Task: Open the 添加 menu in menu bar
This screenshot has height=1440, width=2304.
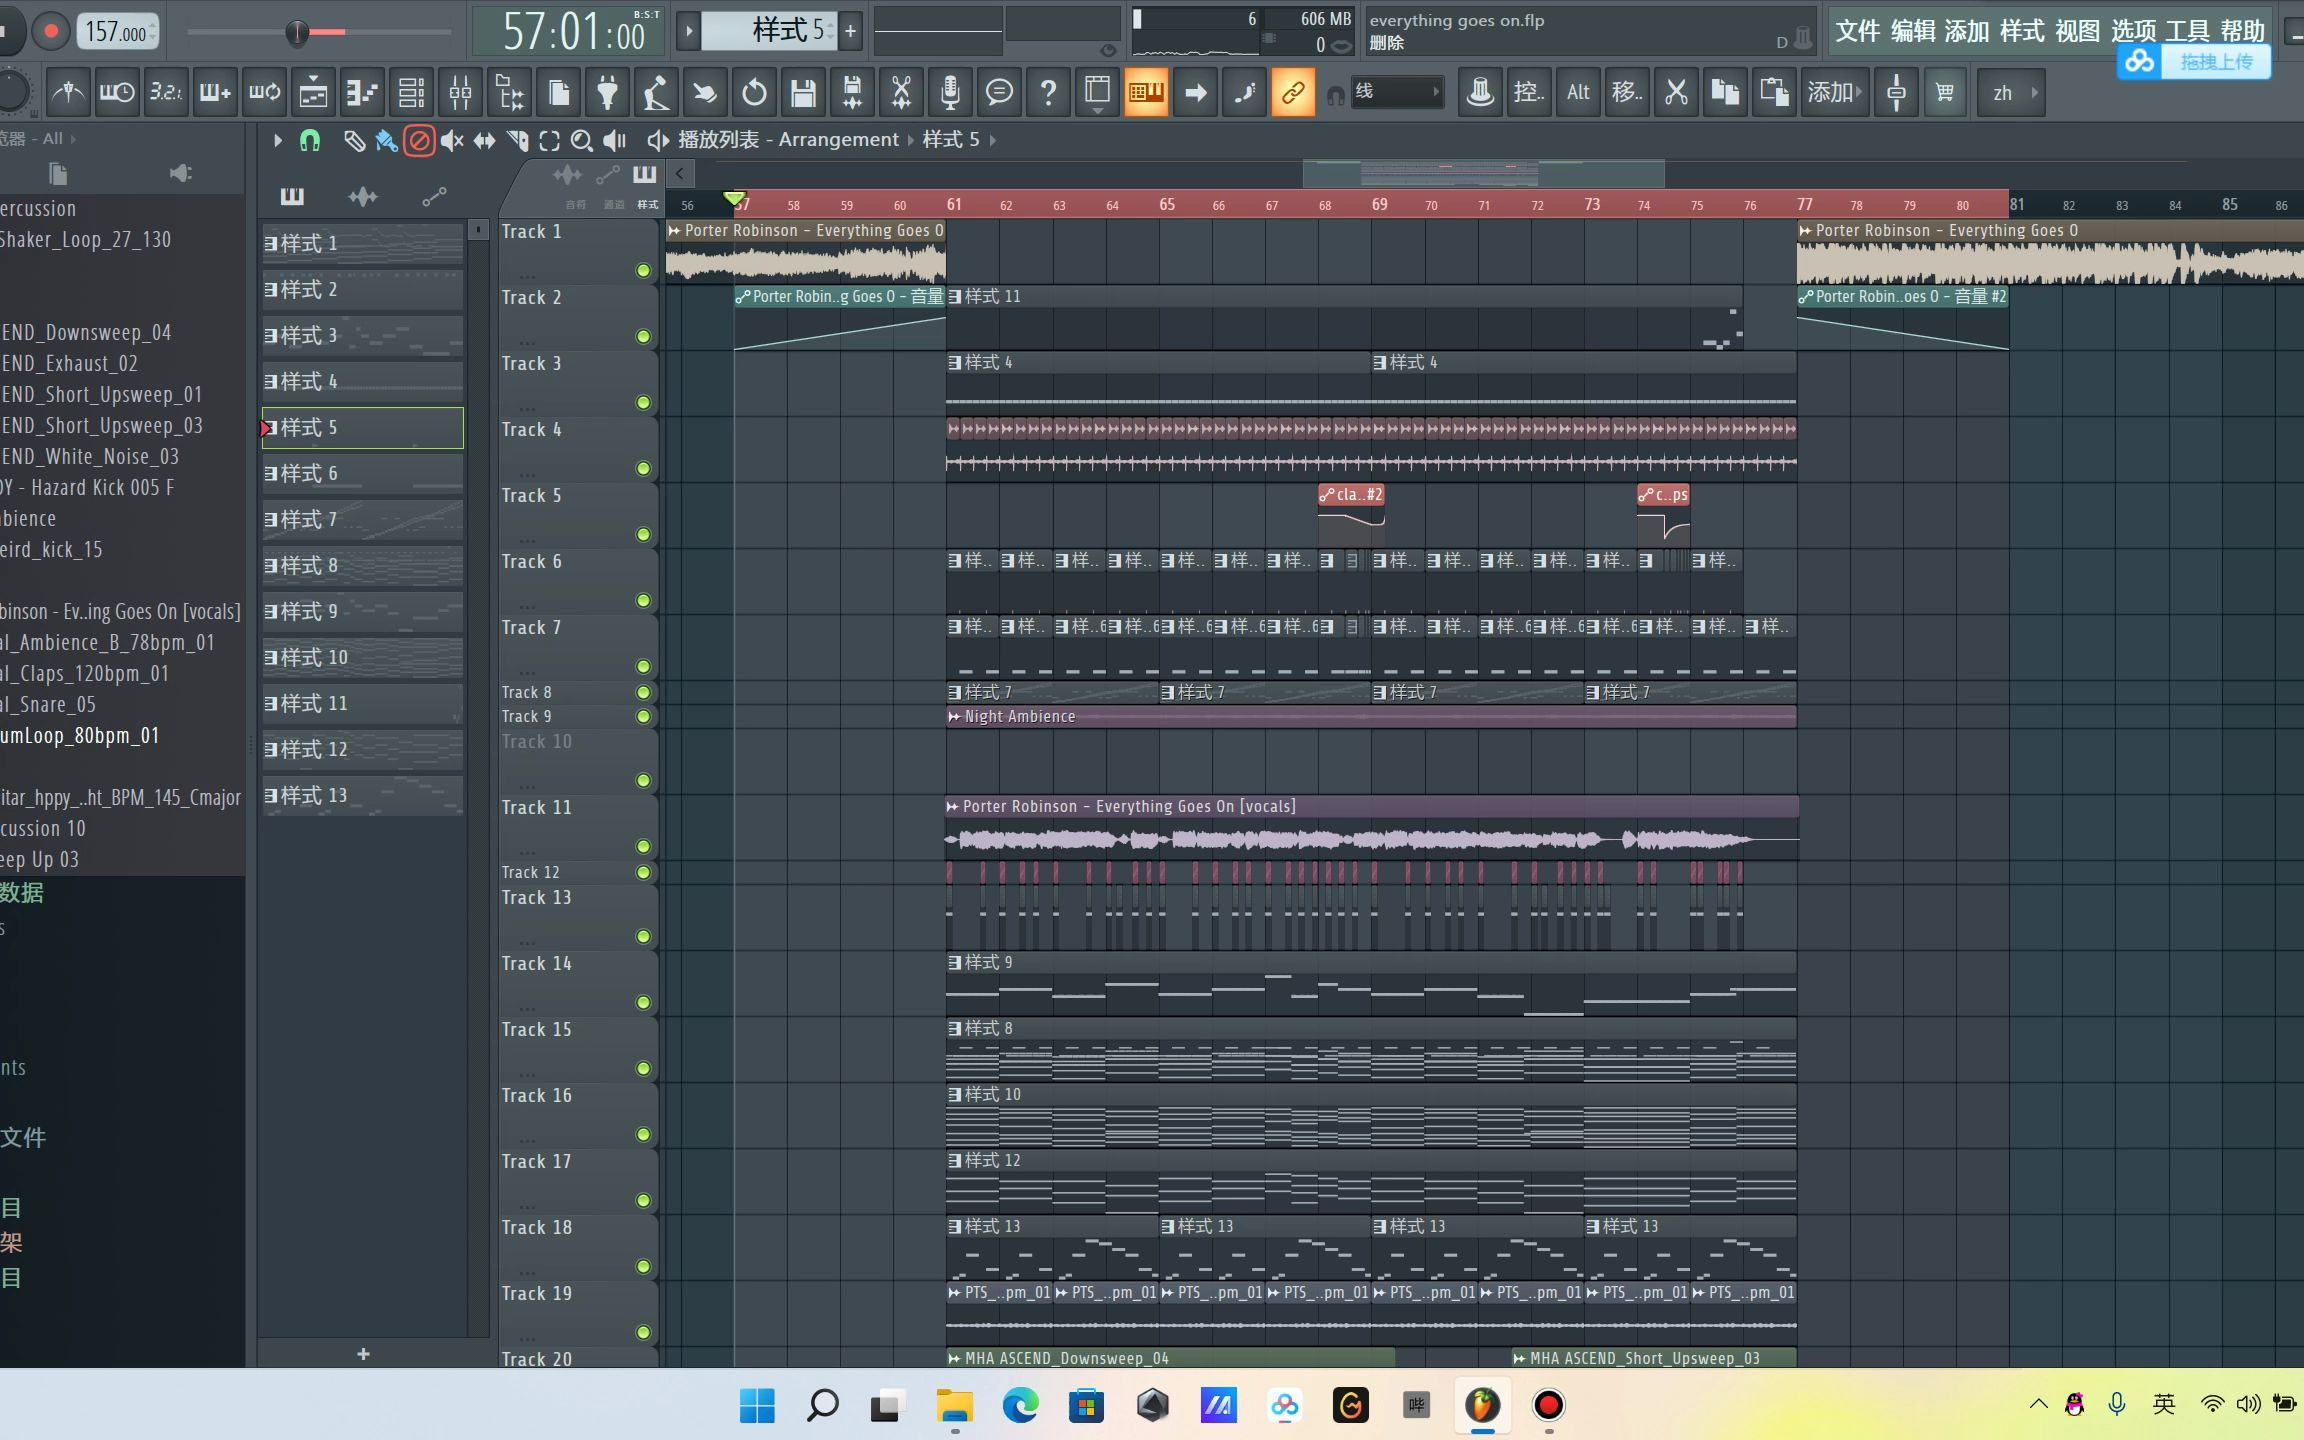Action: point(1966,31)
